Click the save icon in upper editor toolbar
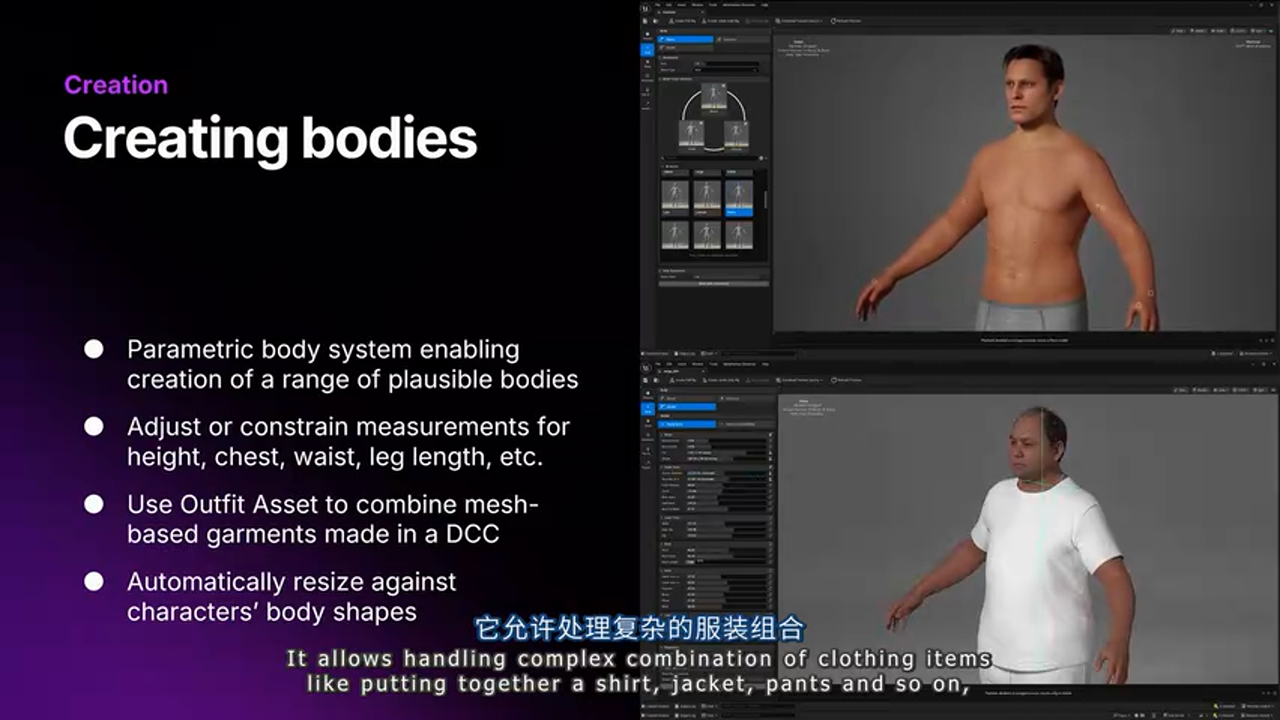This screenshot has height=720, width=1280. pyautogui.click(x=647, y=20)
